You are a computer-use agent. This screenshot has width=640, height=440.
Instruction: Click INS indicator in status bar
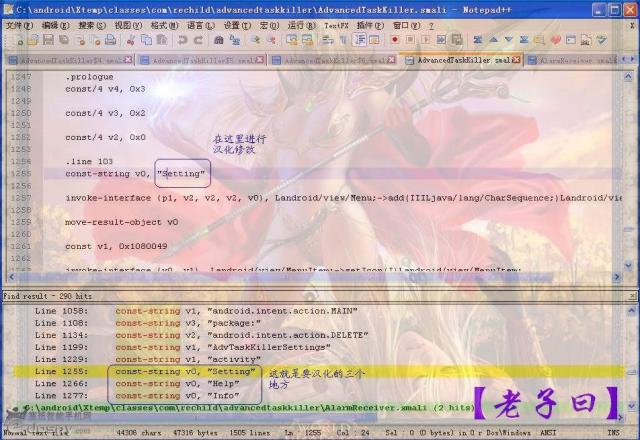click(613, 432)
